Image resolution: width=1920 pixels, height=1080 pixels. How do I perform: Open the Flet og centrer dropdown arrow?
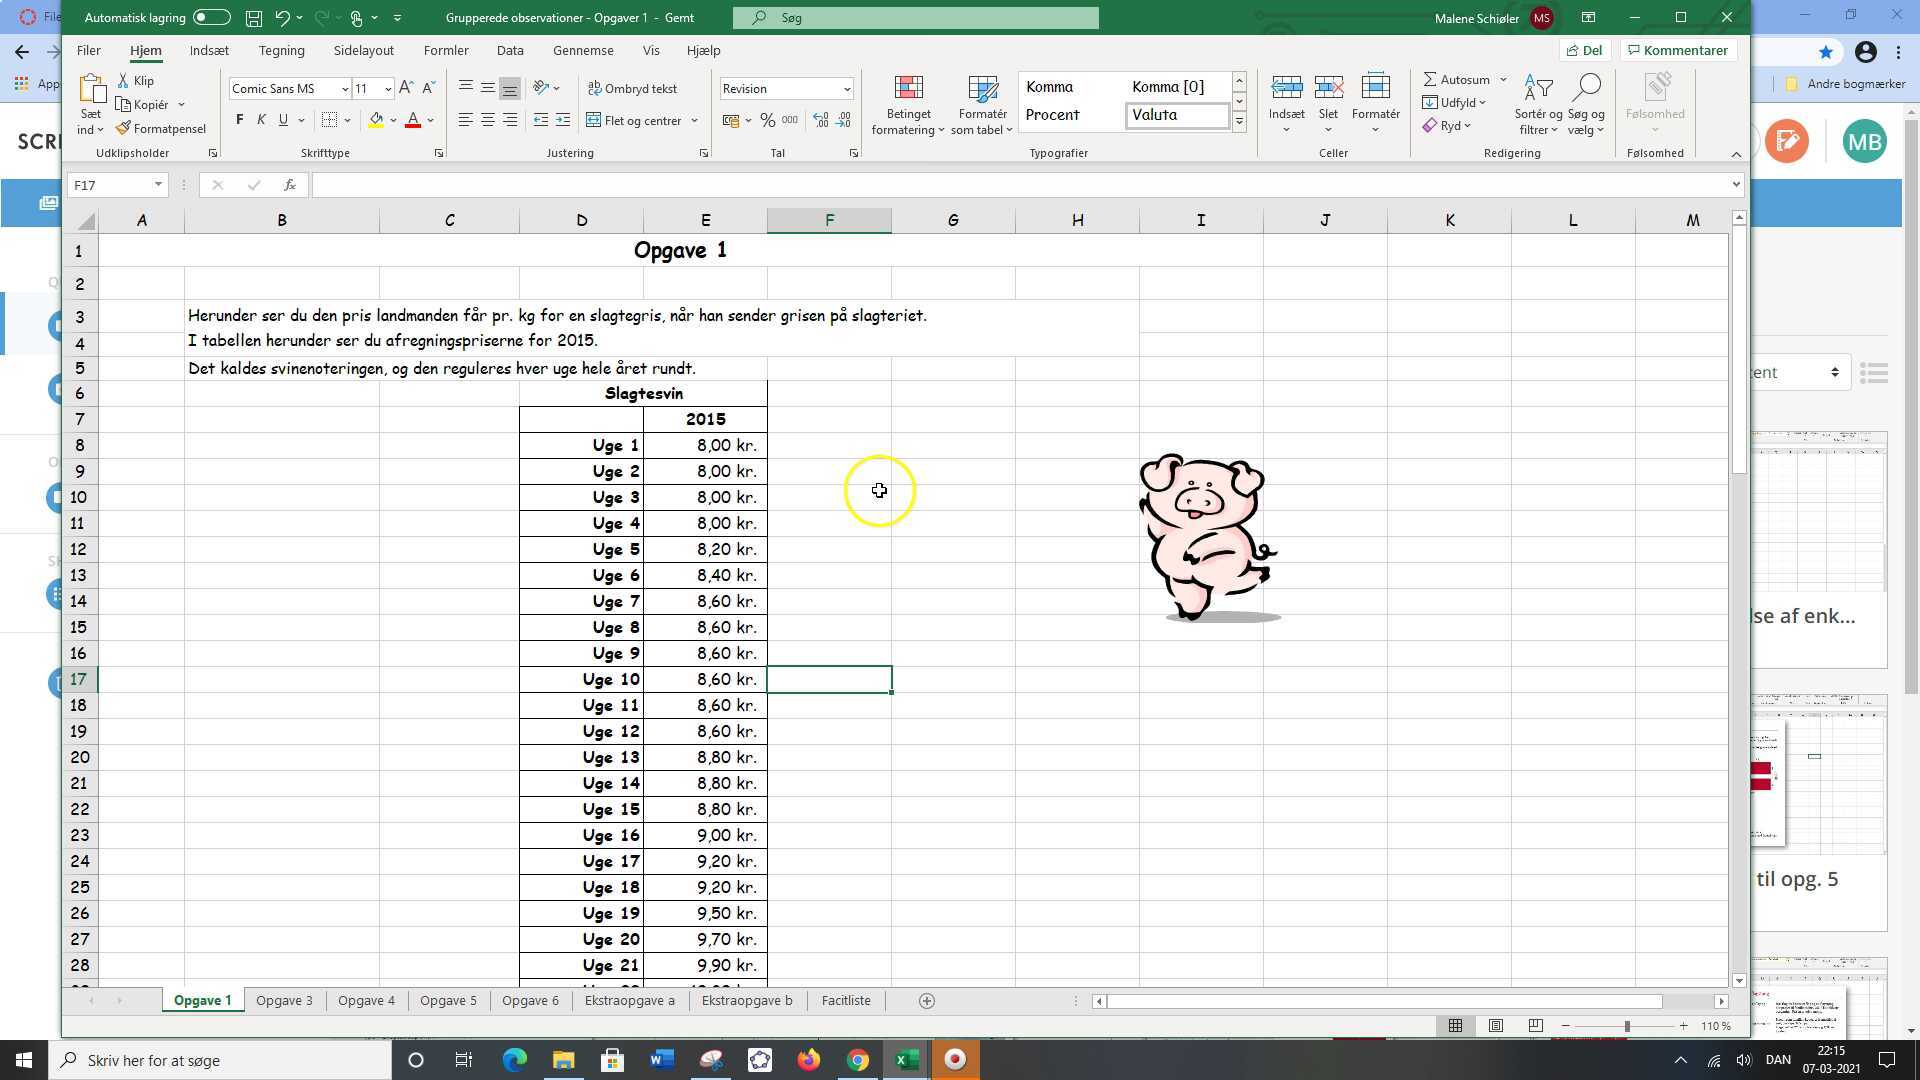point(694,121)
